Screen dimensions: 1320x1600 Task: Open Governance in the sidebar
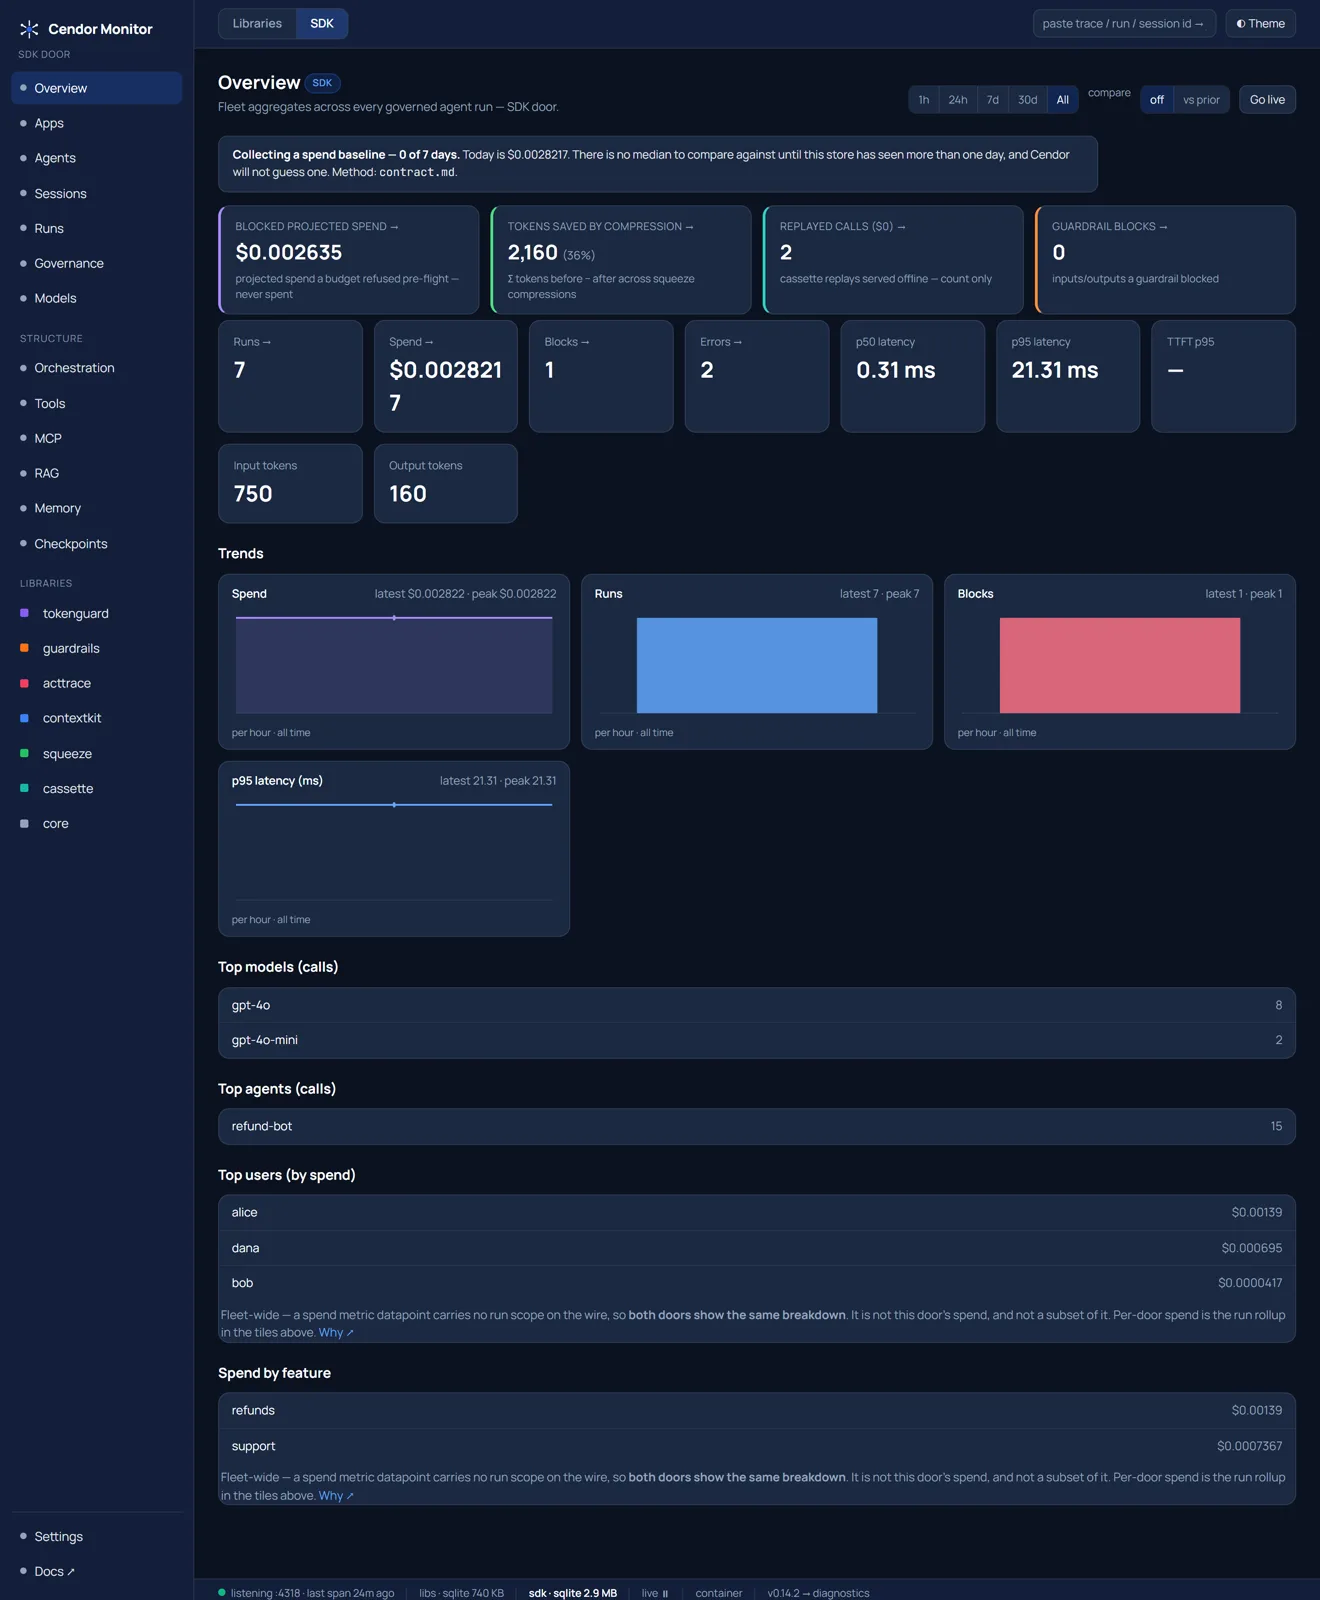coord(96,263)
